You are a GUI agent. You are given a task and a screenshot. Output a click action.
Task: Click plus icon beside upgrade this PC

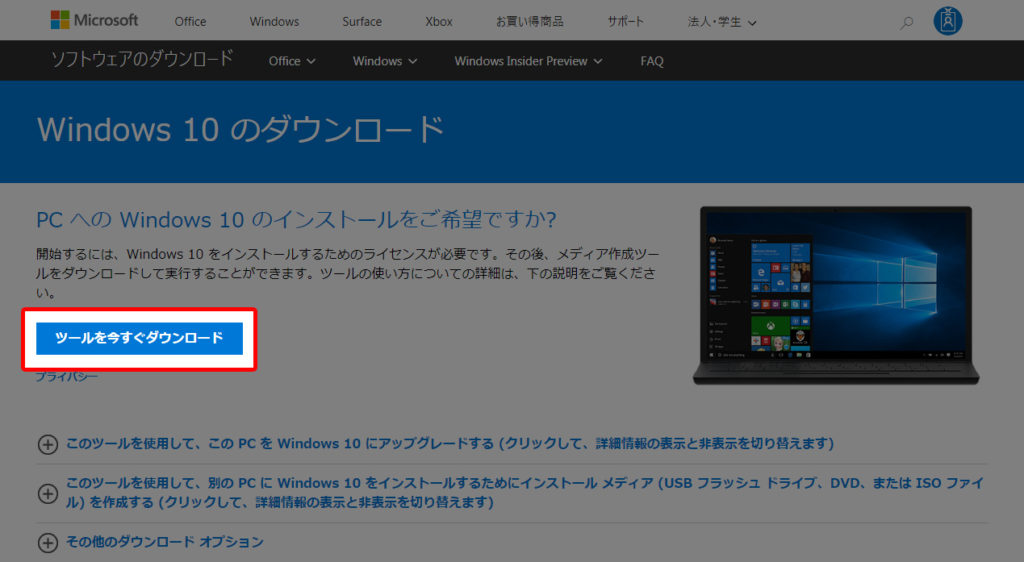[47, 444]
